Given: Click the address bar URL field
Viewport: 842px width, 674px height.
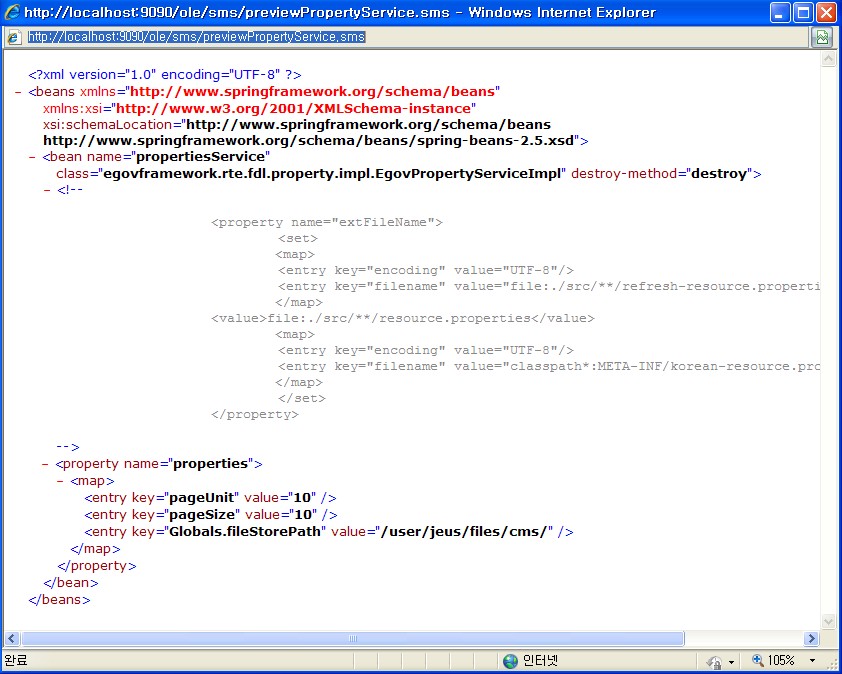Looking at the screenshot, I should coord(400,37).
